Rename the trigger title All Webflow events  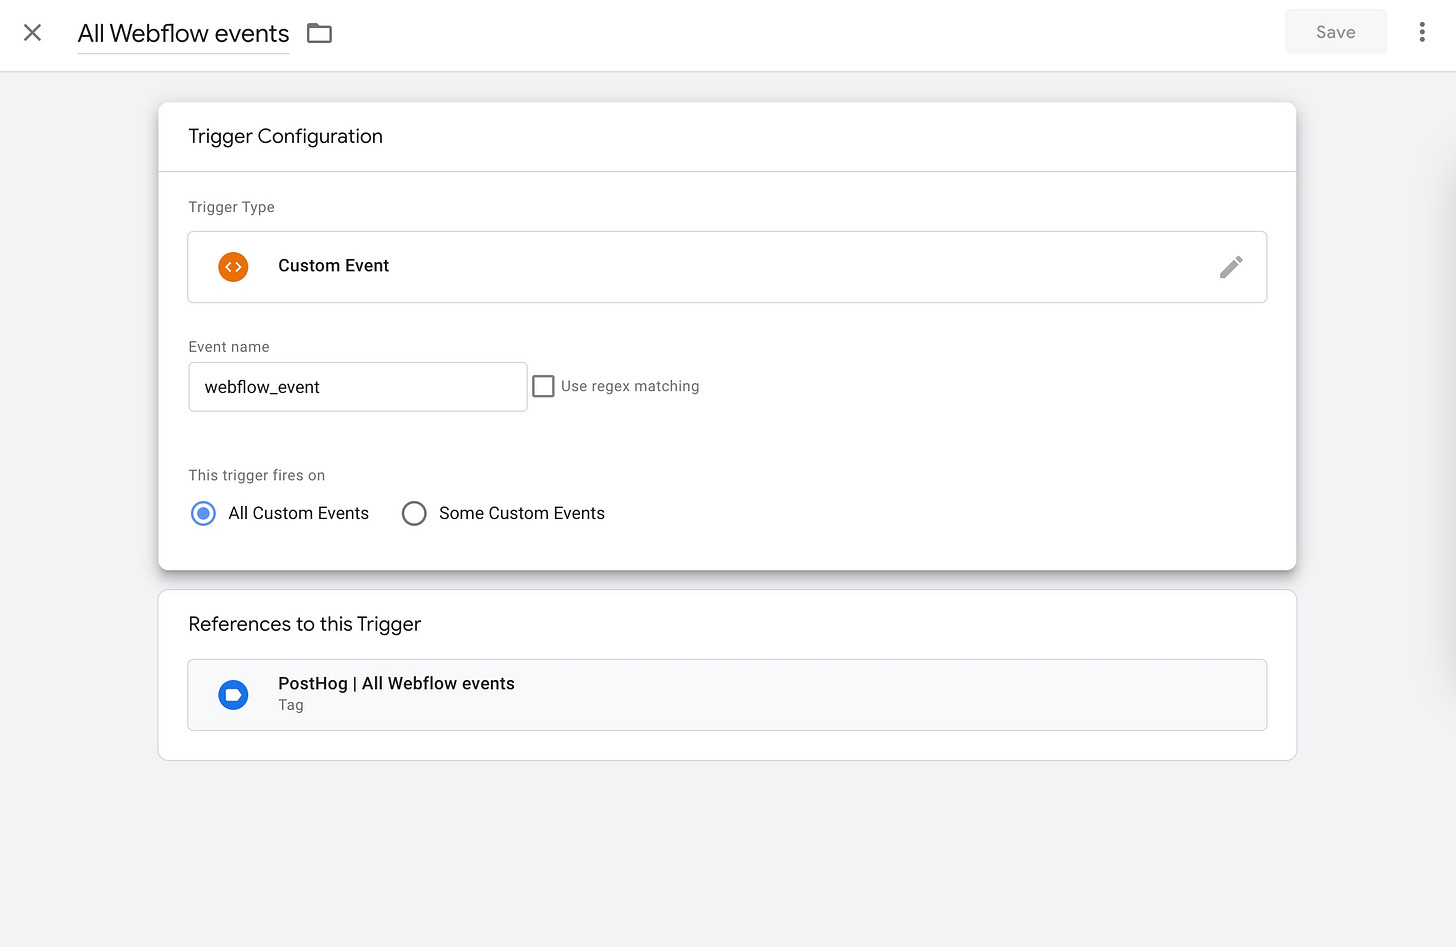pyautogui.click(x=183, y=34)
